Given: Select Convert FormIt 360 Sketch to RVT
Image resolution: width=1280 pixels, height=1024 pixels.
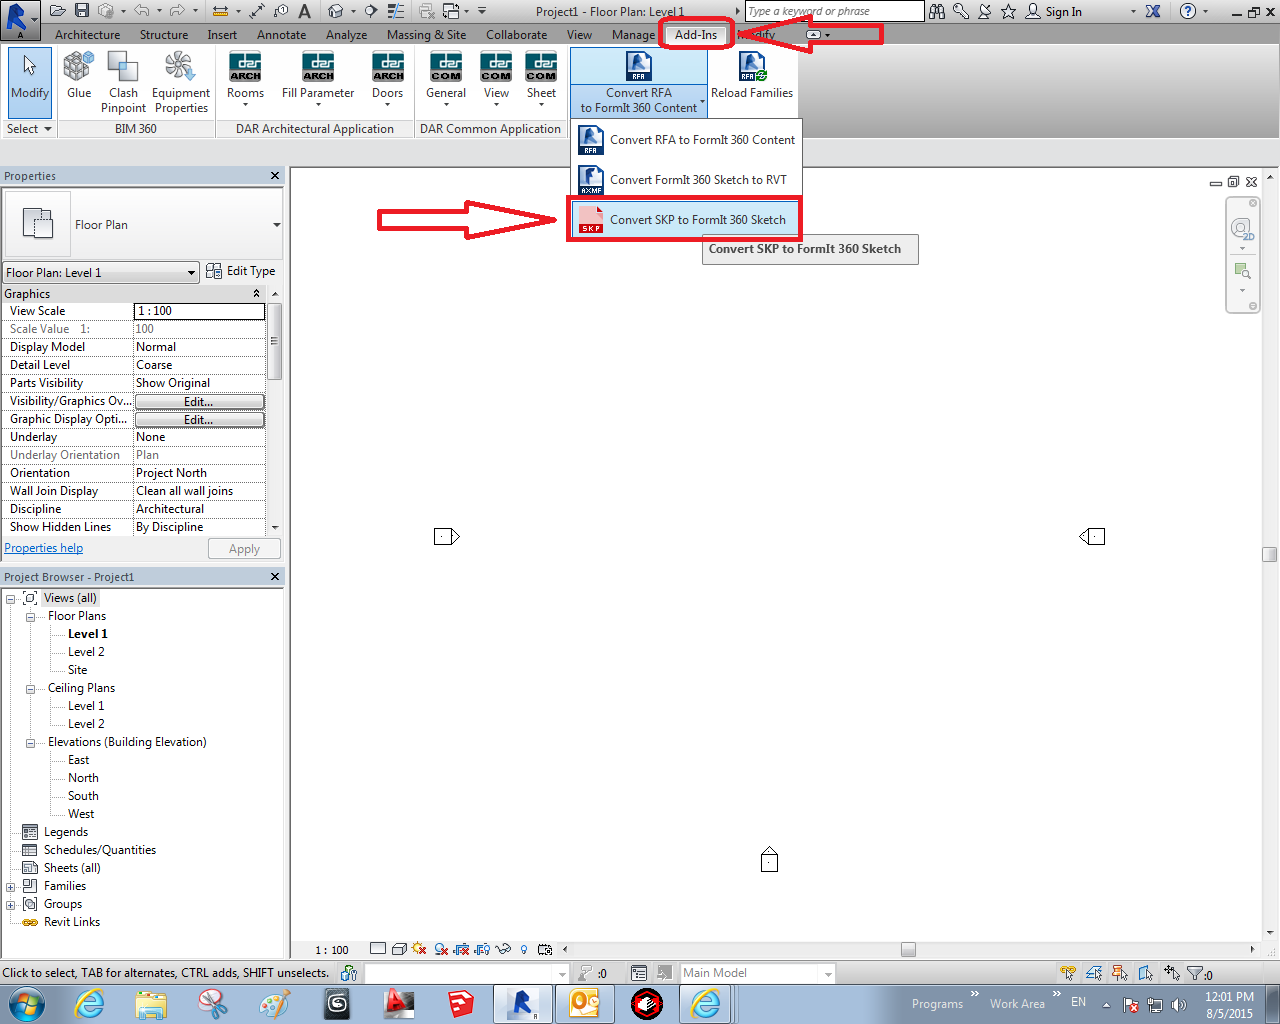Looking at the screenshot, I should click(x=687, y=180).
